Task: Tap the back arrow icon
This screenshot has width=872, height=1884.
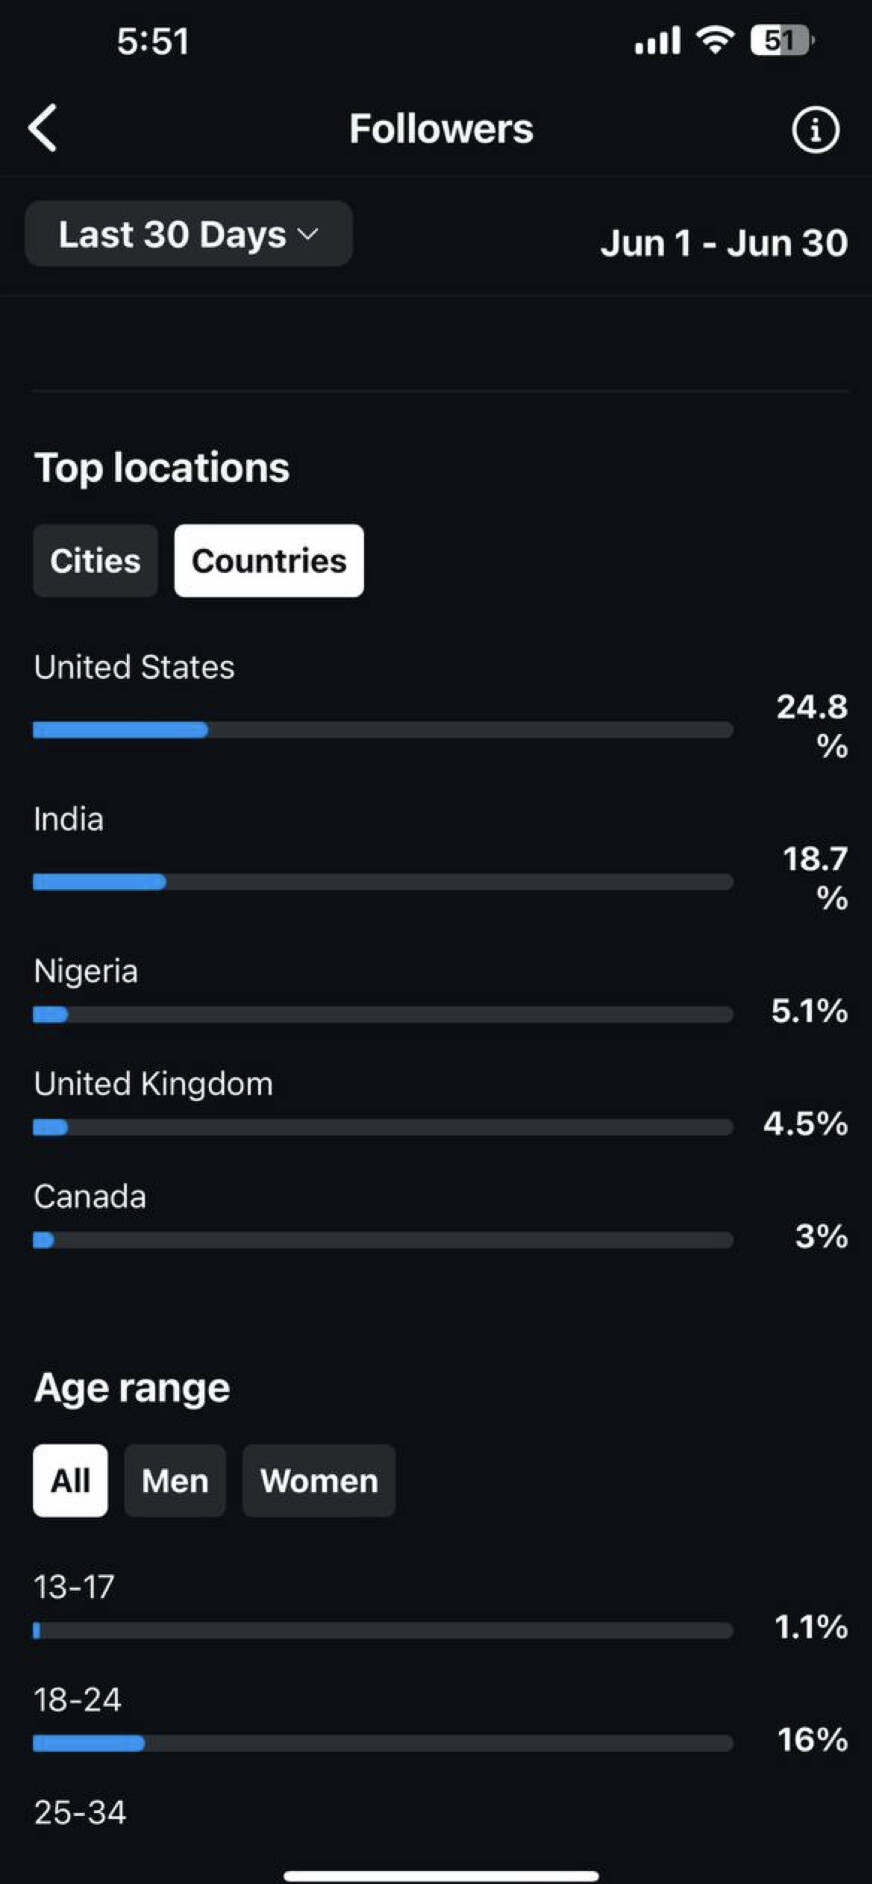Action: pos(43,129)
